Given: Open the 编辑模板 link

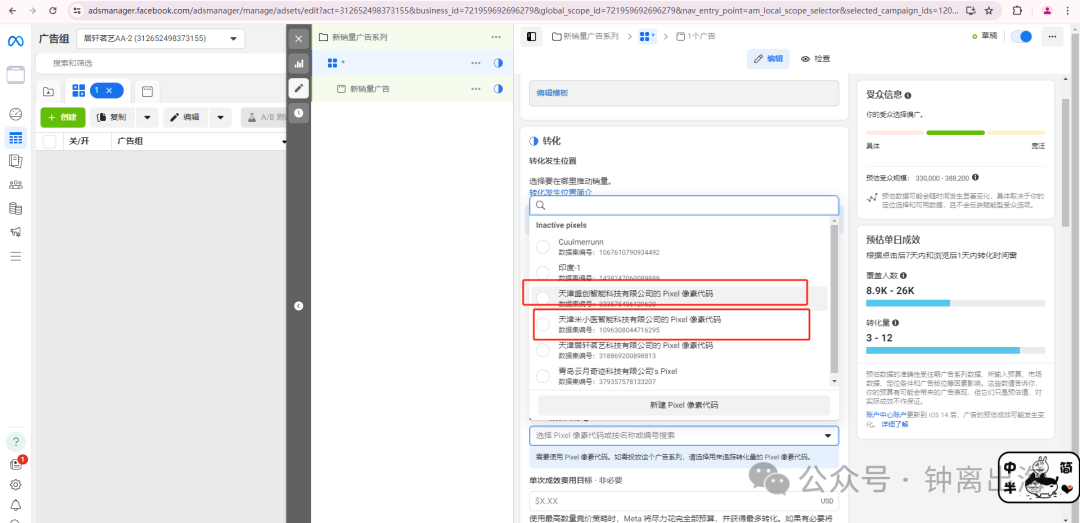Looking at the screenshot, I should (x=552, y=93).
